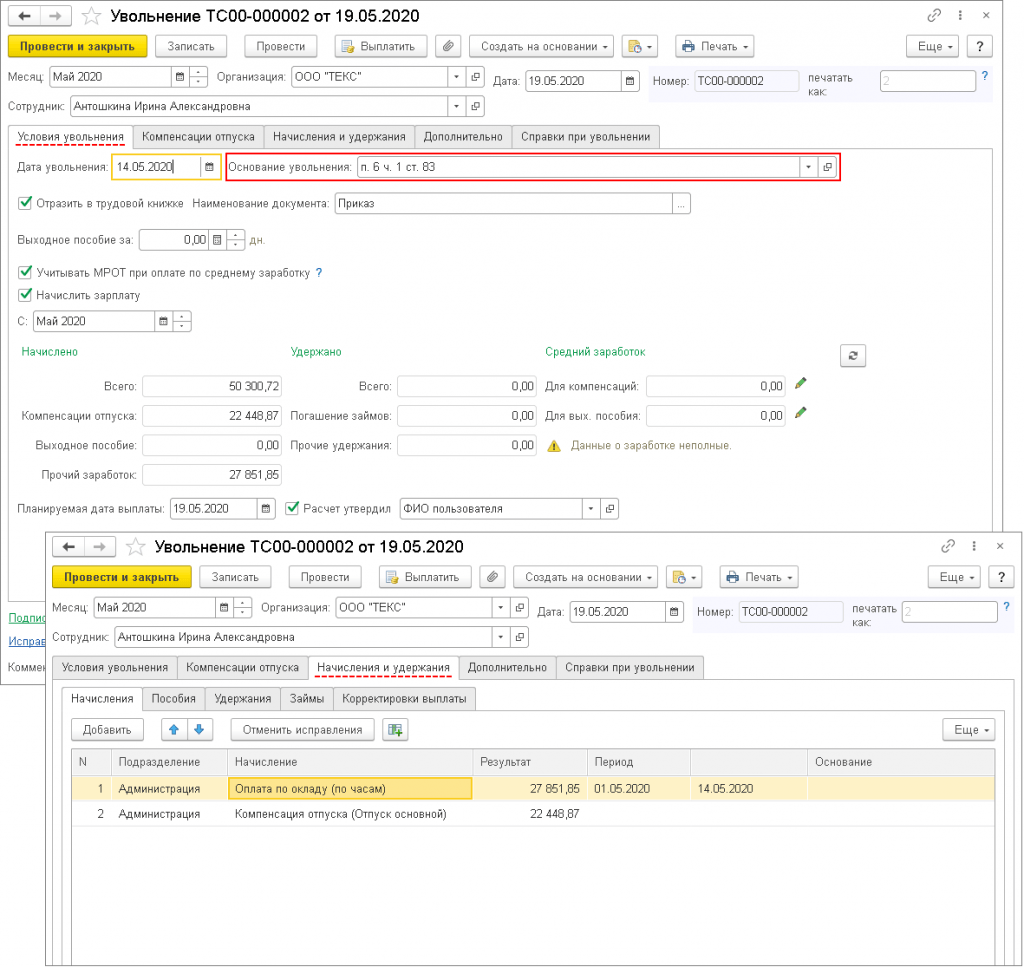Select the Компенсация отпуска (Отпуск основной) table row
This screenshot has width=1024, height=967.
point(340,814)
